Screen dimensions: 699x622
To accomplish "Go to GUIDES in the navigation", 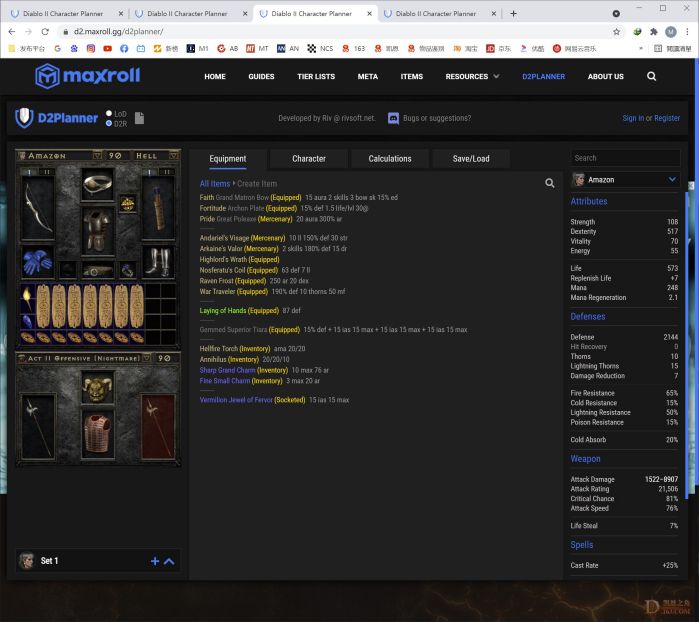I will click(x=261, y=76).
